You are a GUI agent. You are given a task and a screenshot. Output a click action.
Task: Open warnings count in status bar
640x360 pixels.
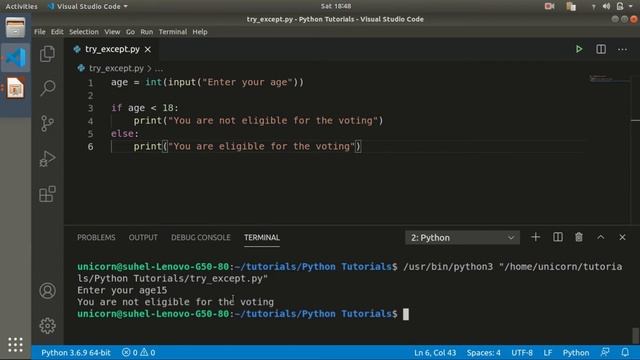pyautogui.click(x=148, y=353)
